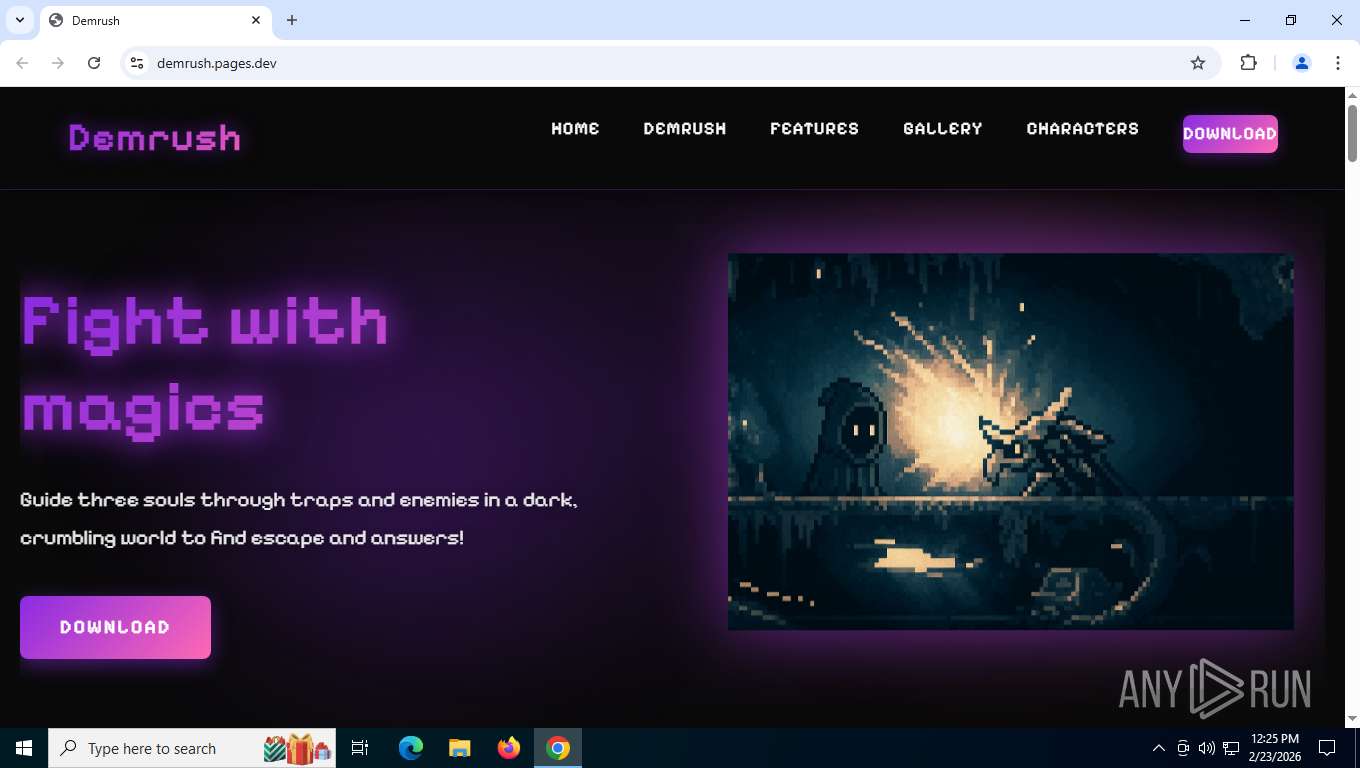Click the large DOWNLOAD button below tagline

(x=115, y=627)
